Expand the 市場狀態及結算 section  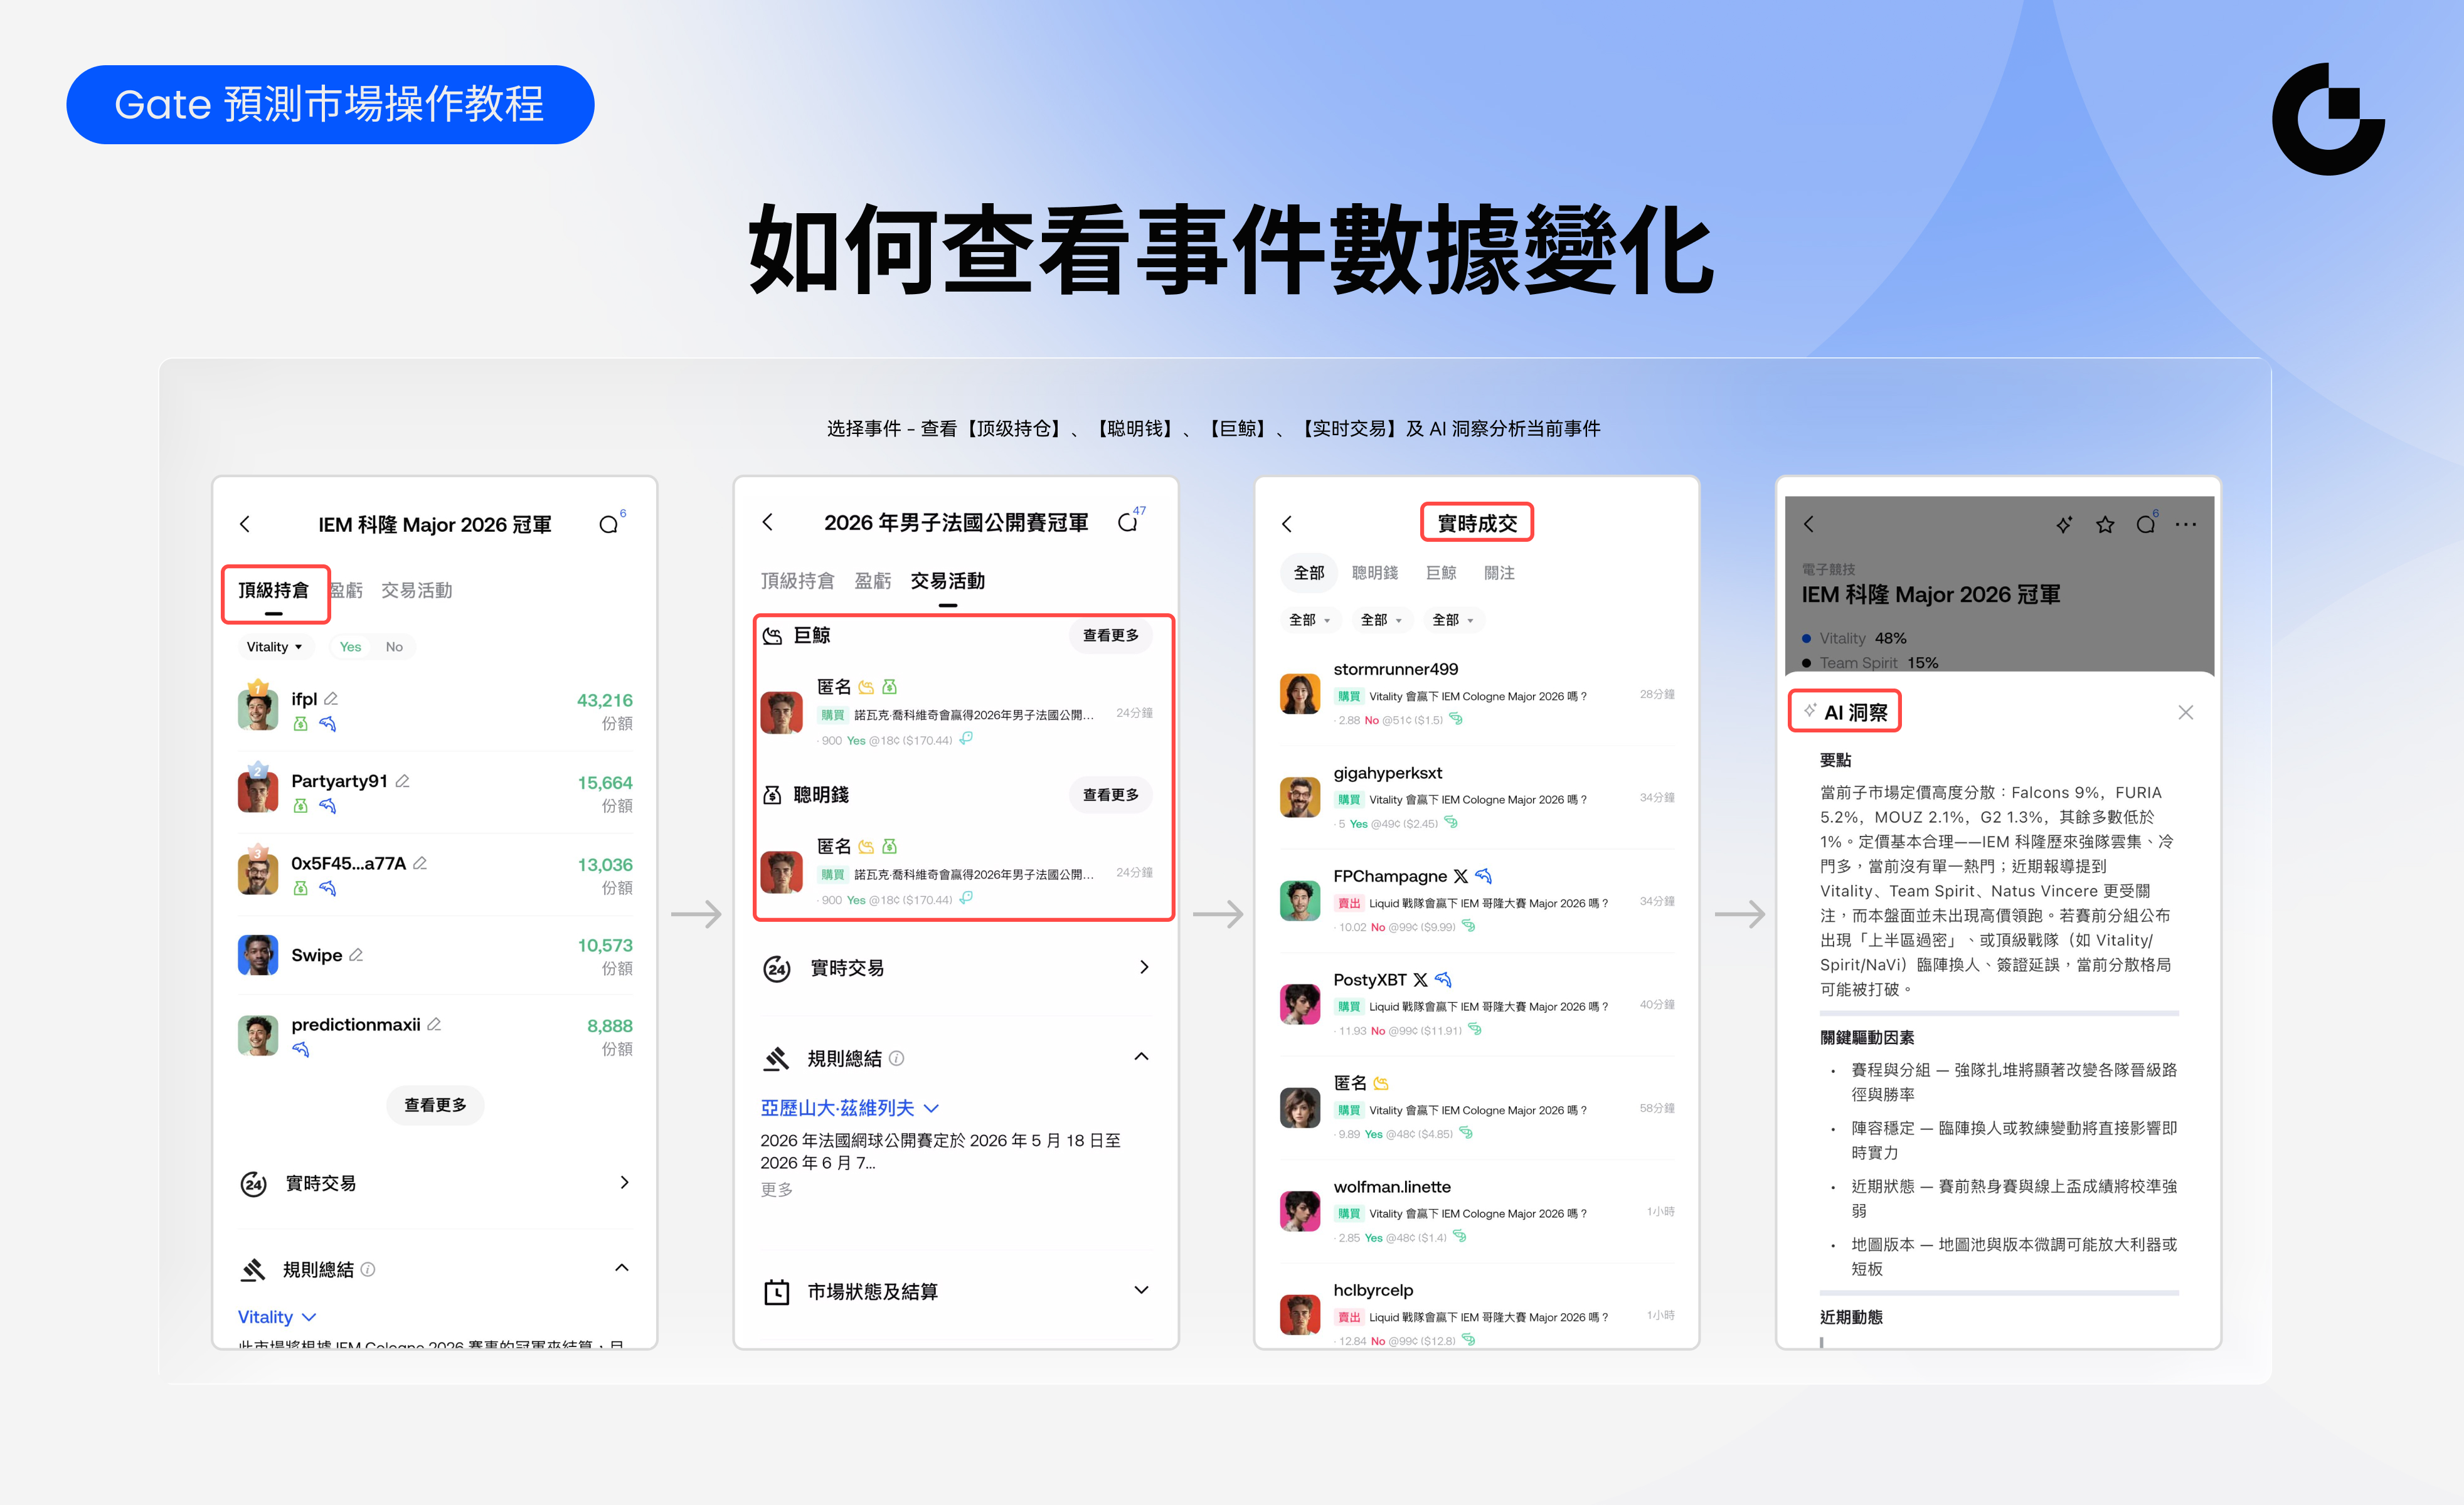[x=1141, y=1290]
